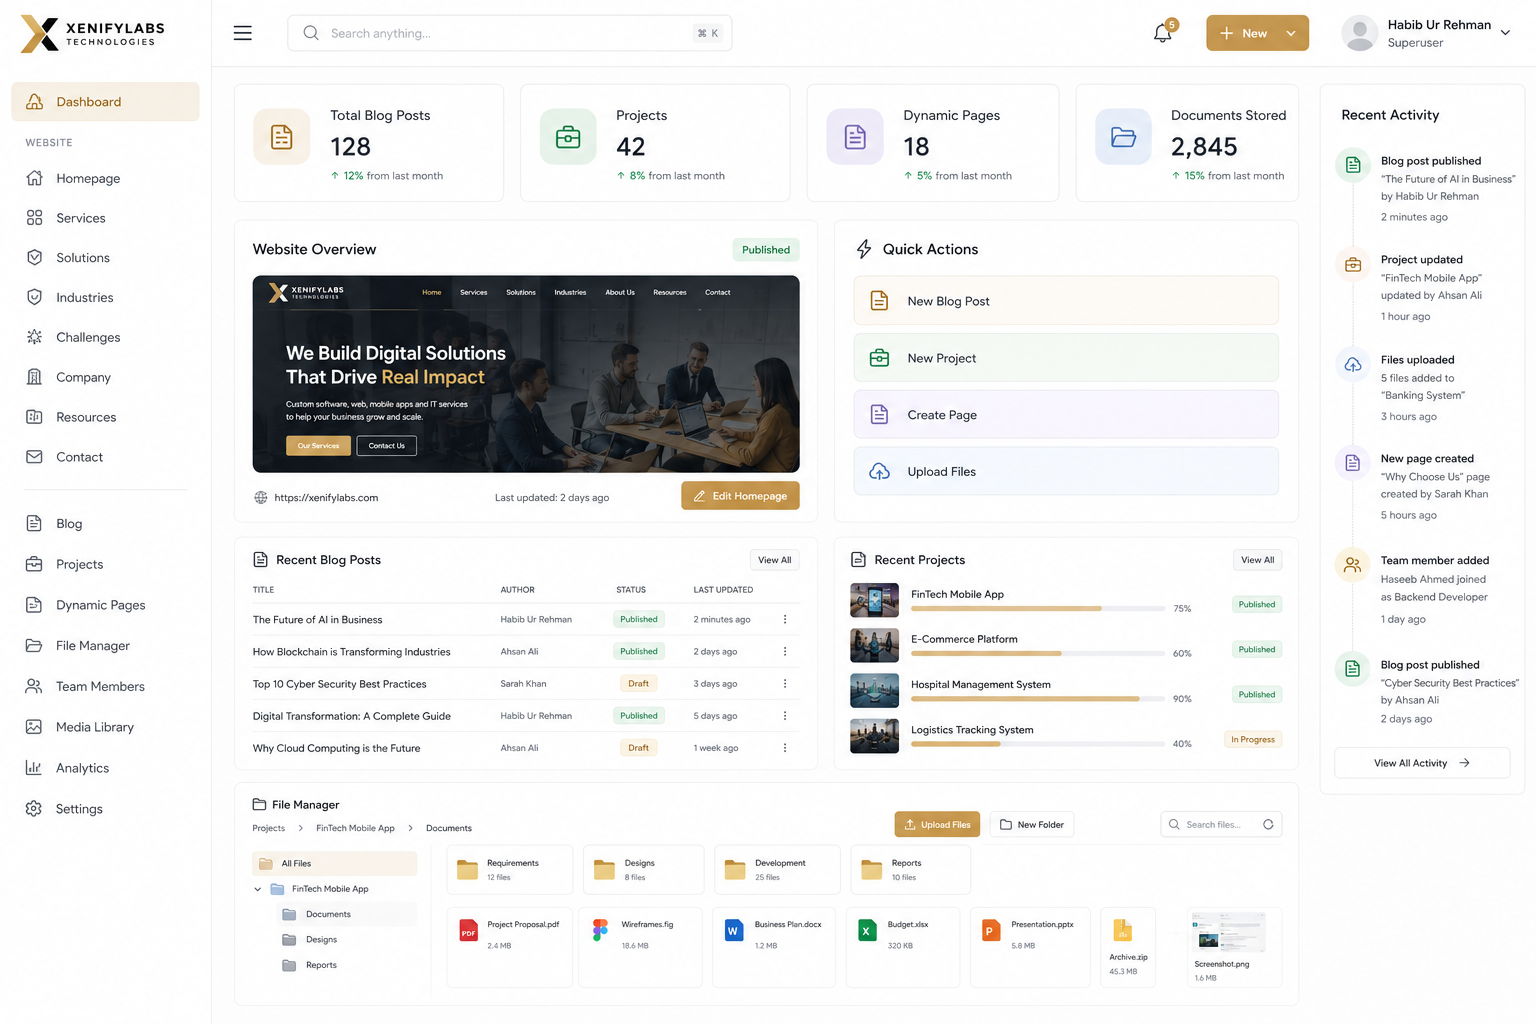1536x1024 pixels.
Task: Click the user avatar picture
Action: point(1359,33)
